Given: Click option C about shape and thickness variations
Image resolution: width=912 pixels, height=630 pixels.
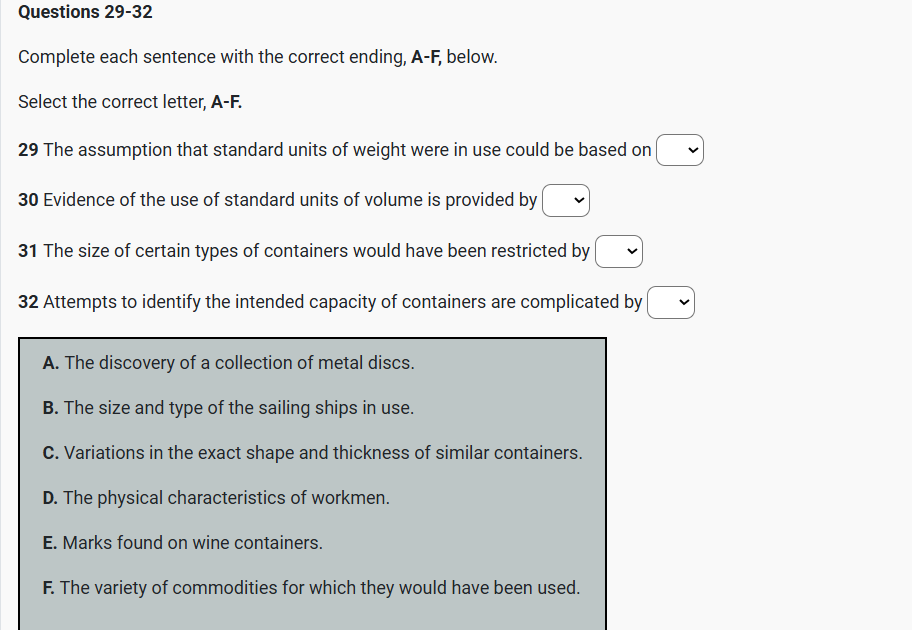Looking at the screenshot, I should click(x=312, y=453).
